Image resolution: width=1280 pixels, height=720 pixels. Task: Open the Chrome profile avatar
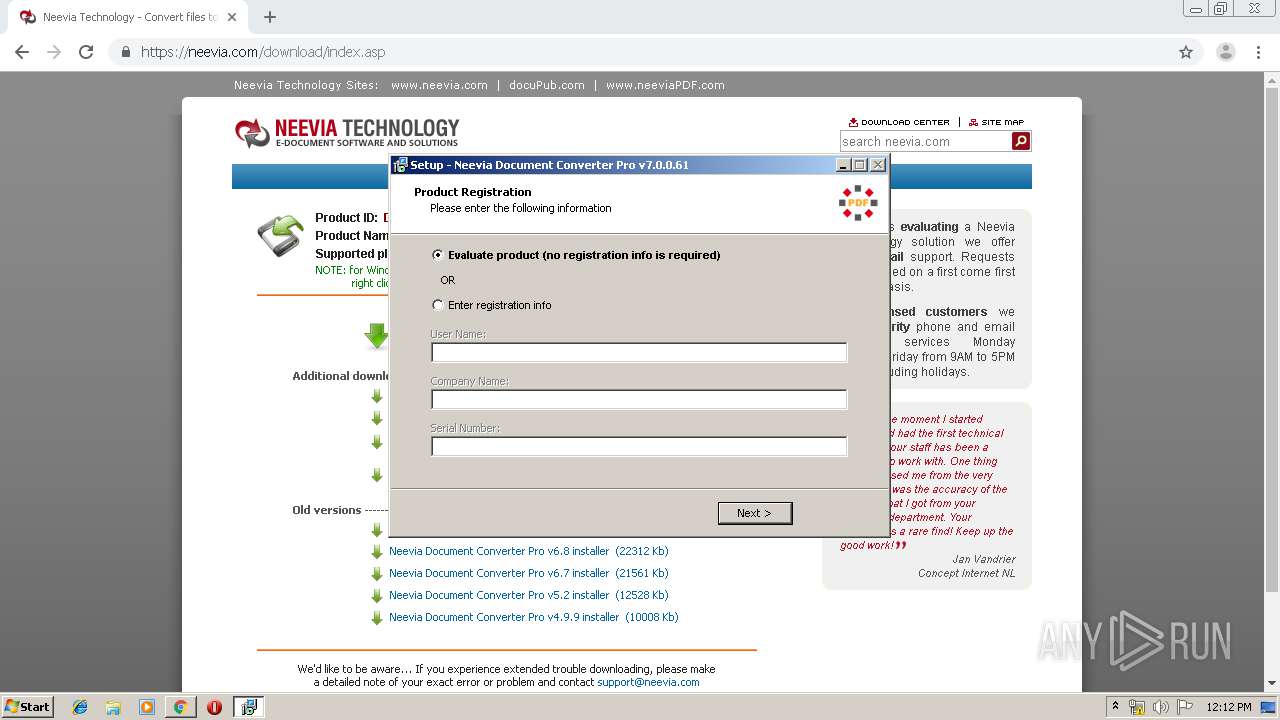point(1226,52)
